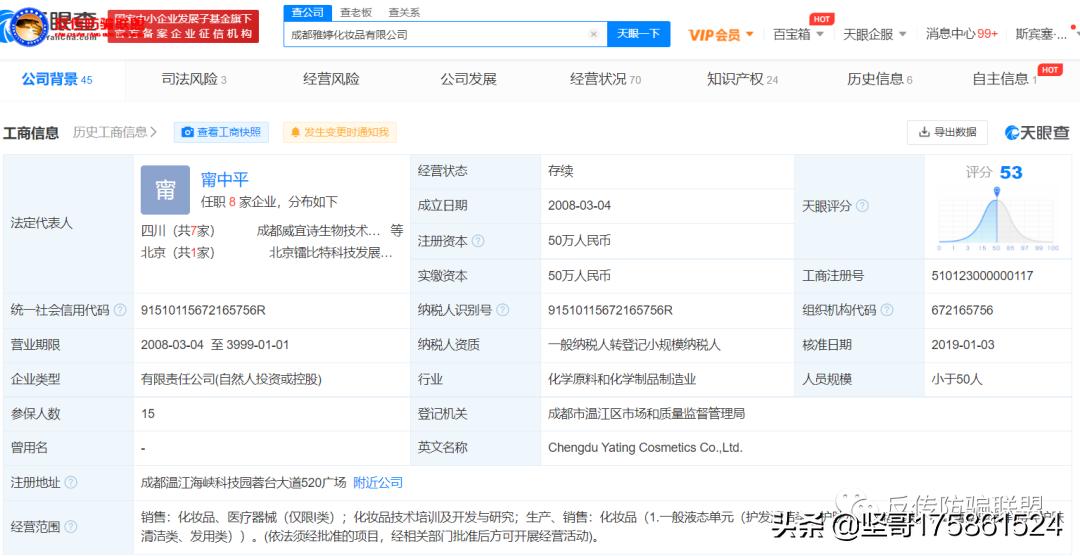Click 参保人数 value 15
Viewport: 1080px width, 556px height.
coord(147,413)
